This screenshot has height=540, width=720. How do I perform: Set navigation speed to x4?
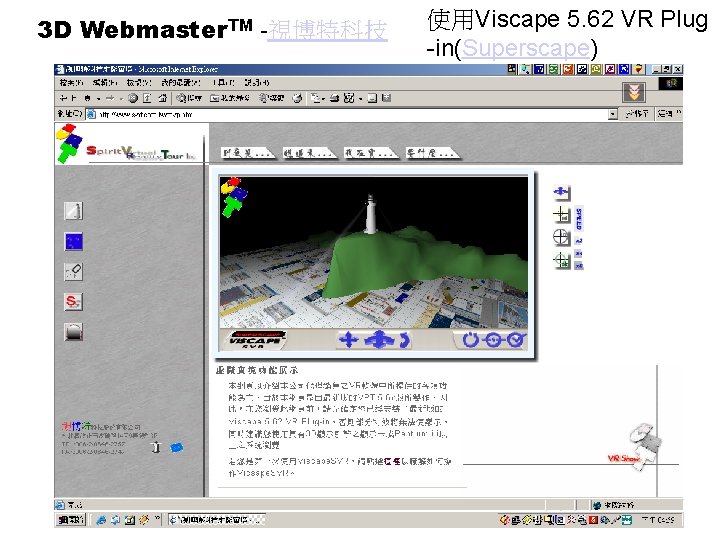(x=579, y=253)
